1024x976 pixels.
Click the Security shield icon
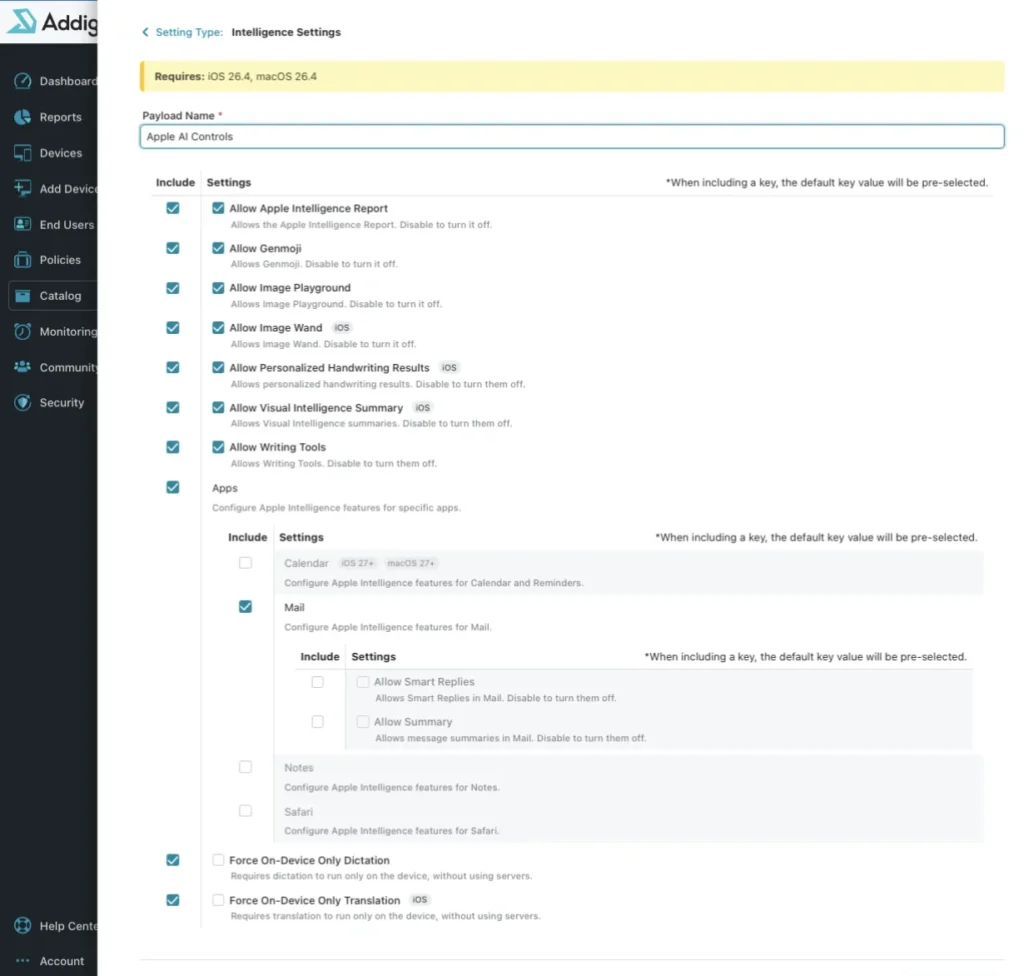[x=23, y=402]
